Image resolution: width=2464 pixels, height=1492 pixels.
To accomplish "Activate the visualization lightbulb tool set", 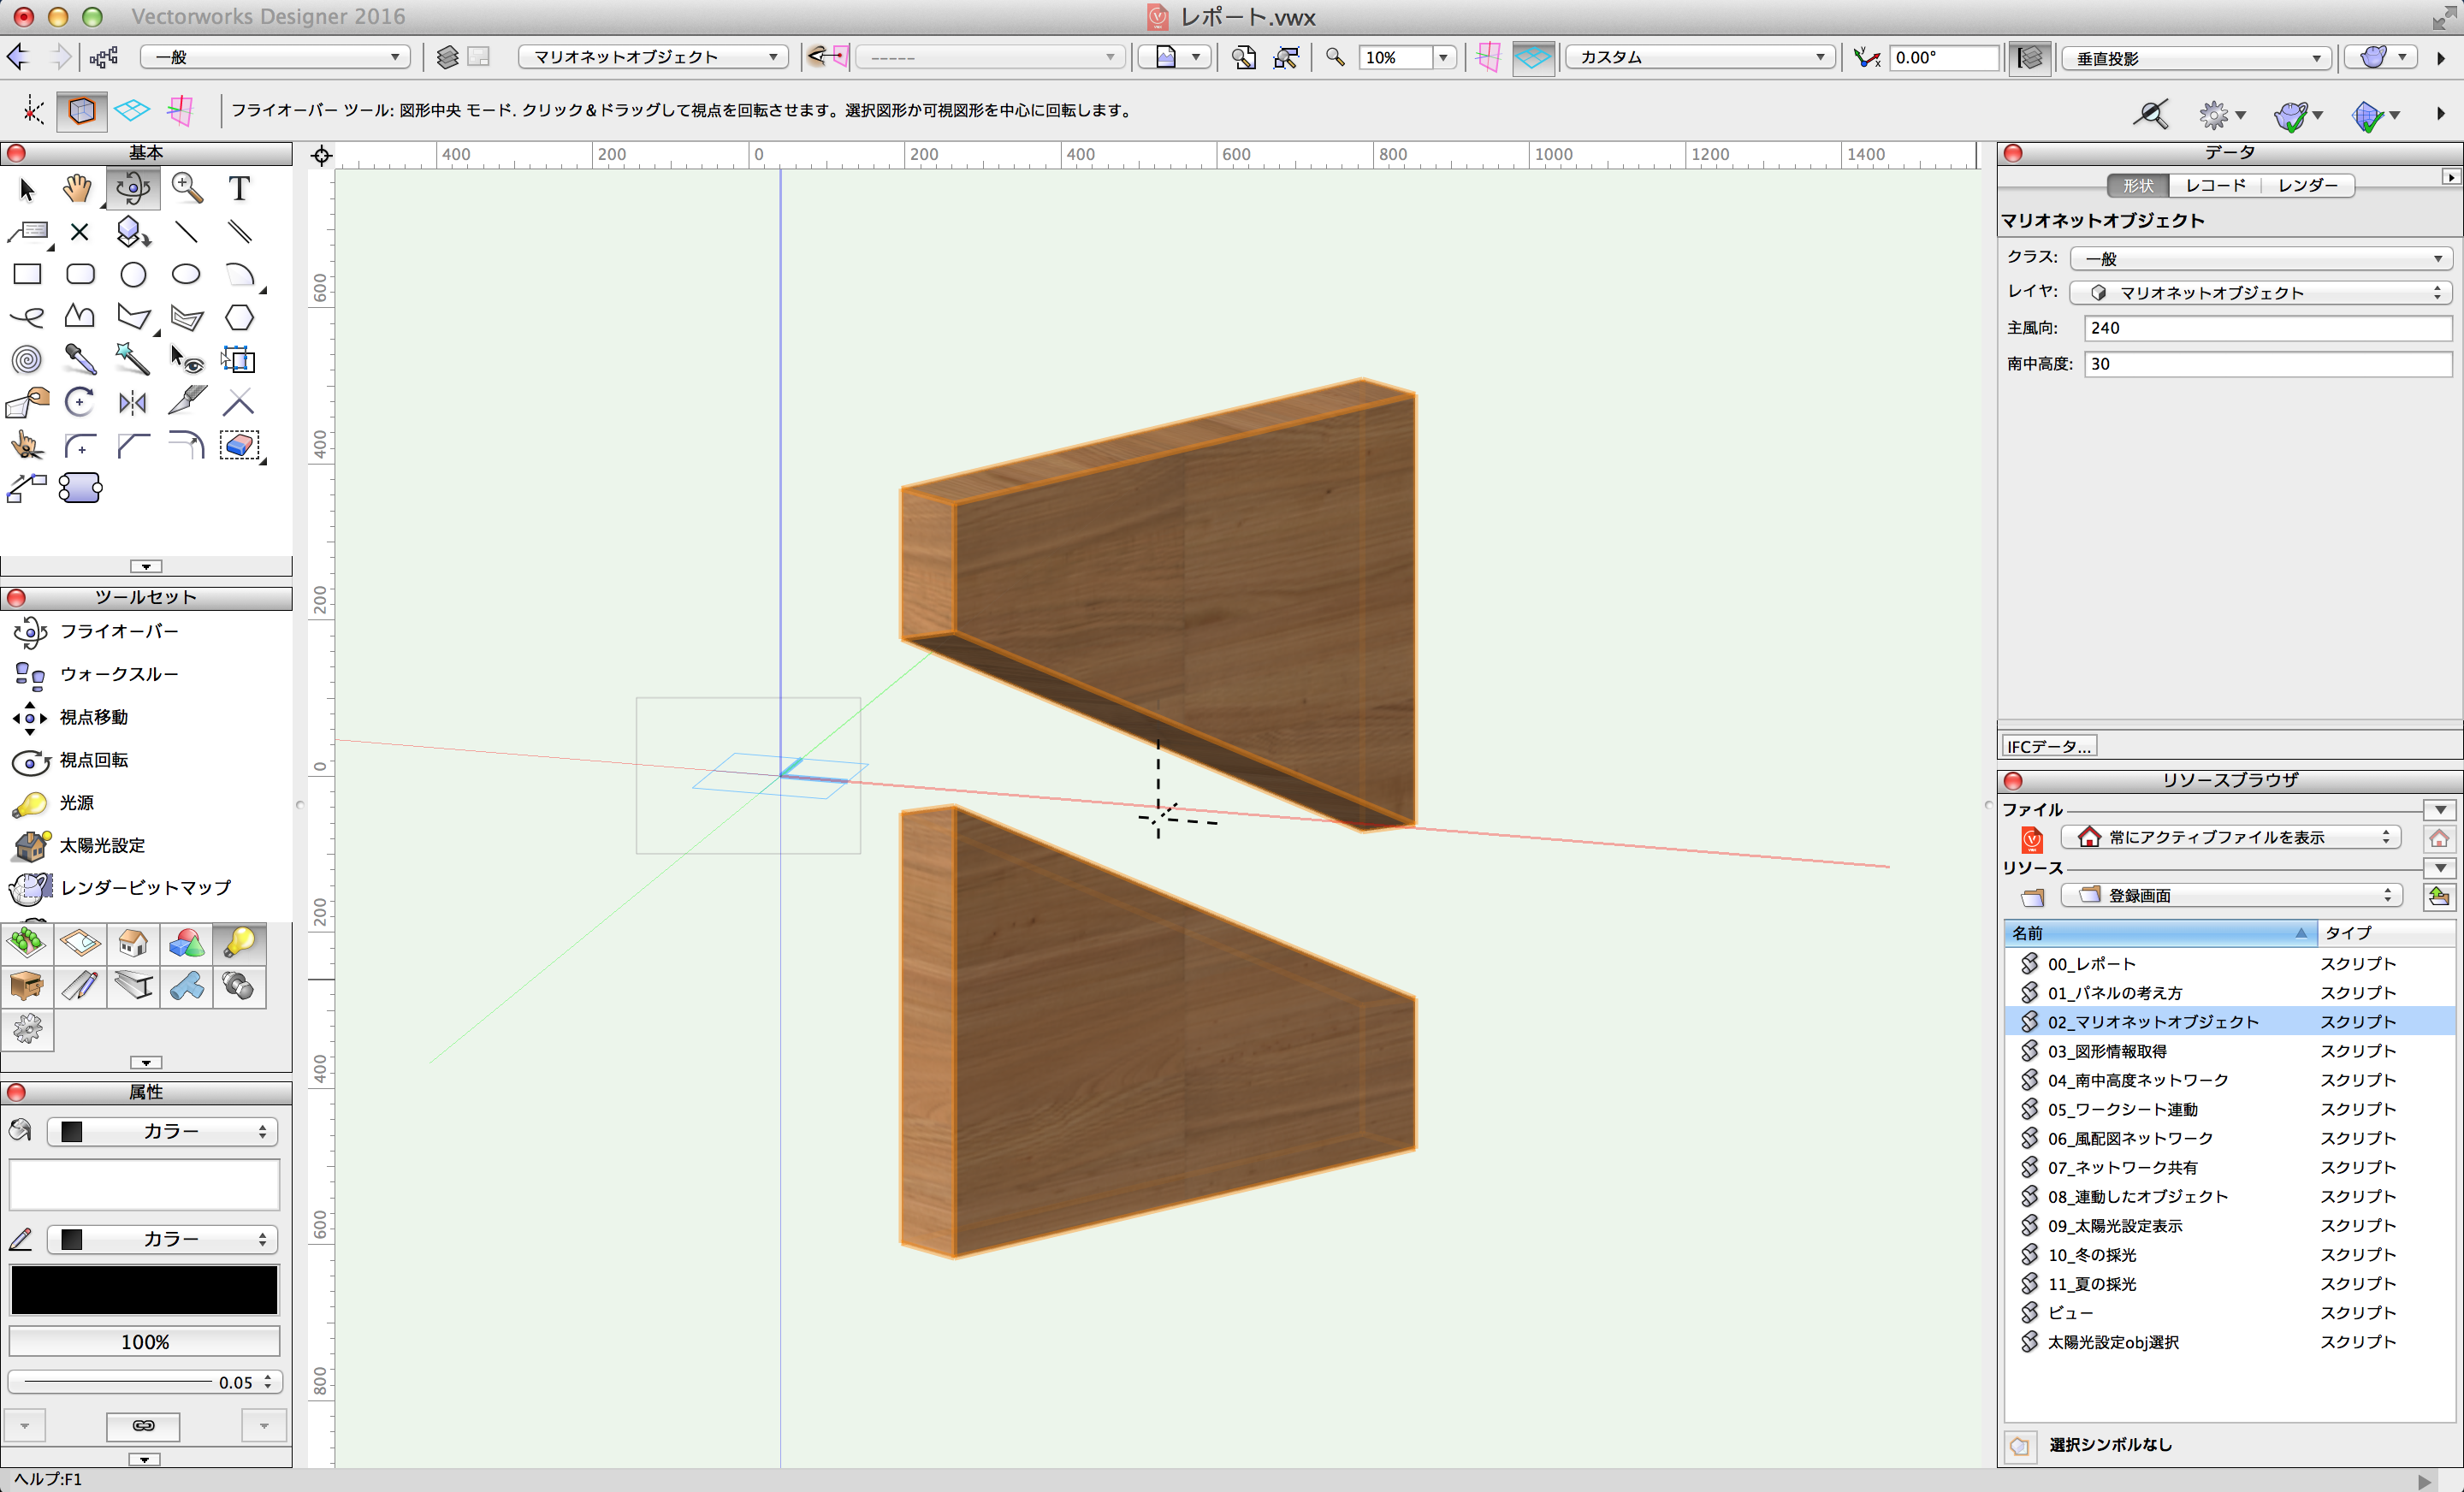I will 239,943.
